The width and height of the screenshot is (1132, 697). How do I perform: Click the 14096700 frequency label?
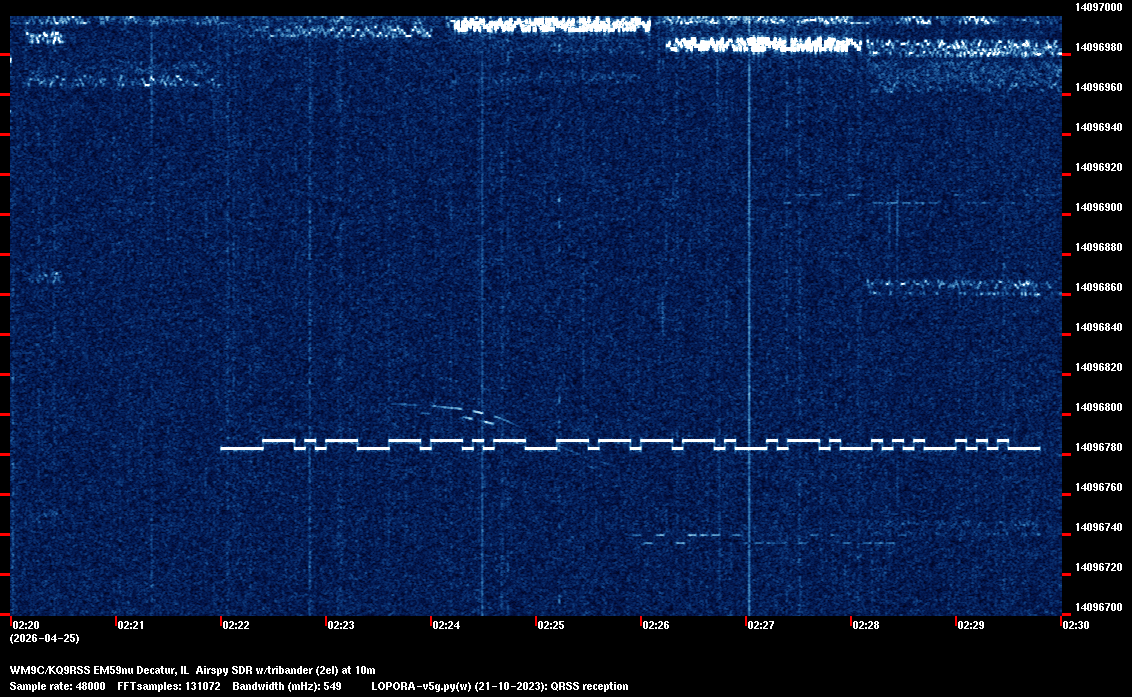[x=1099, y=607]
